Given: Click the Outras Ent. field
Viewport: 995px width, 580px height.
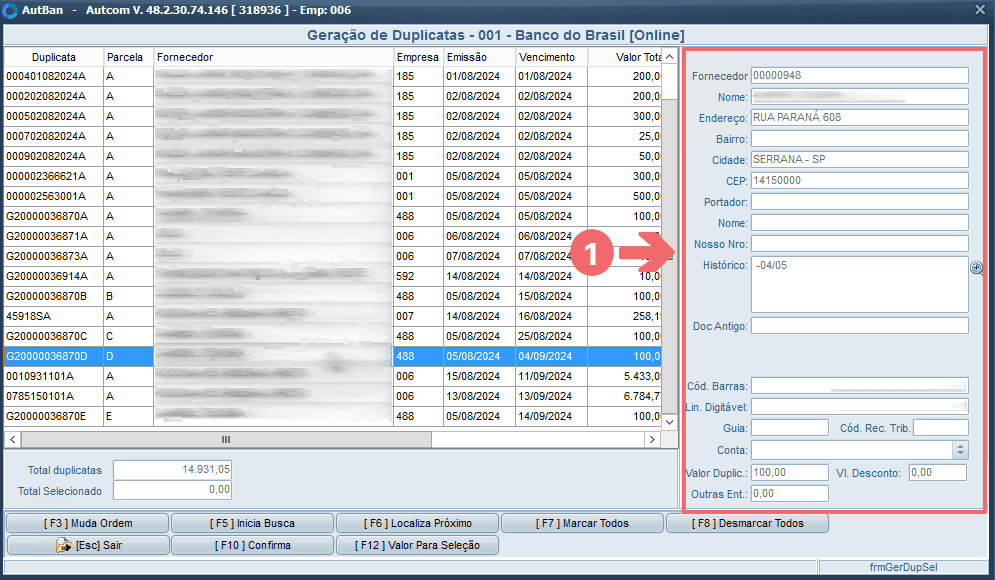Looking at the screenshot, I should 790,494.
